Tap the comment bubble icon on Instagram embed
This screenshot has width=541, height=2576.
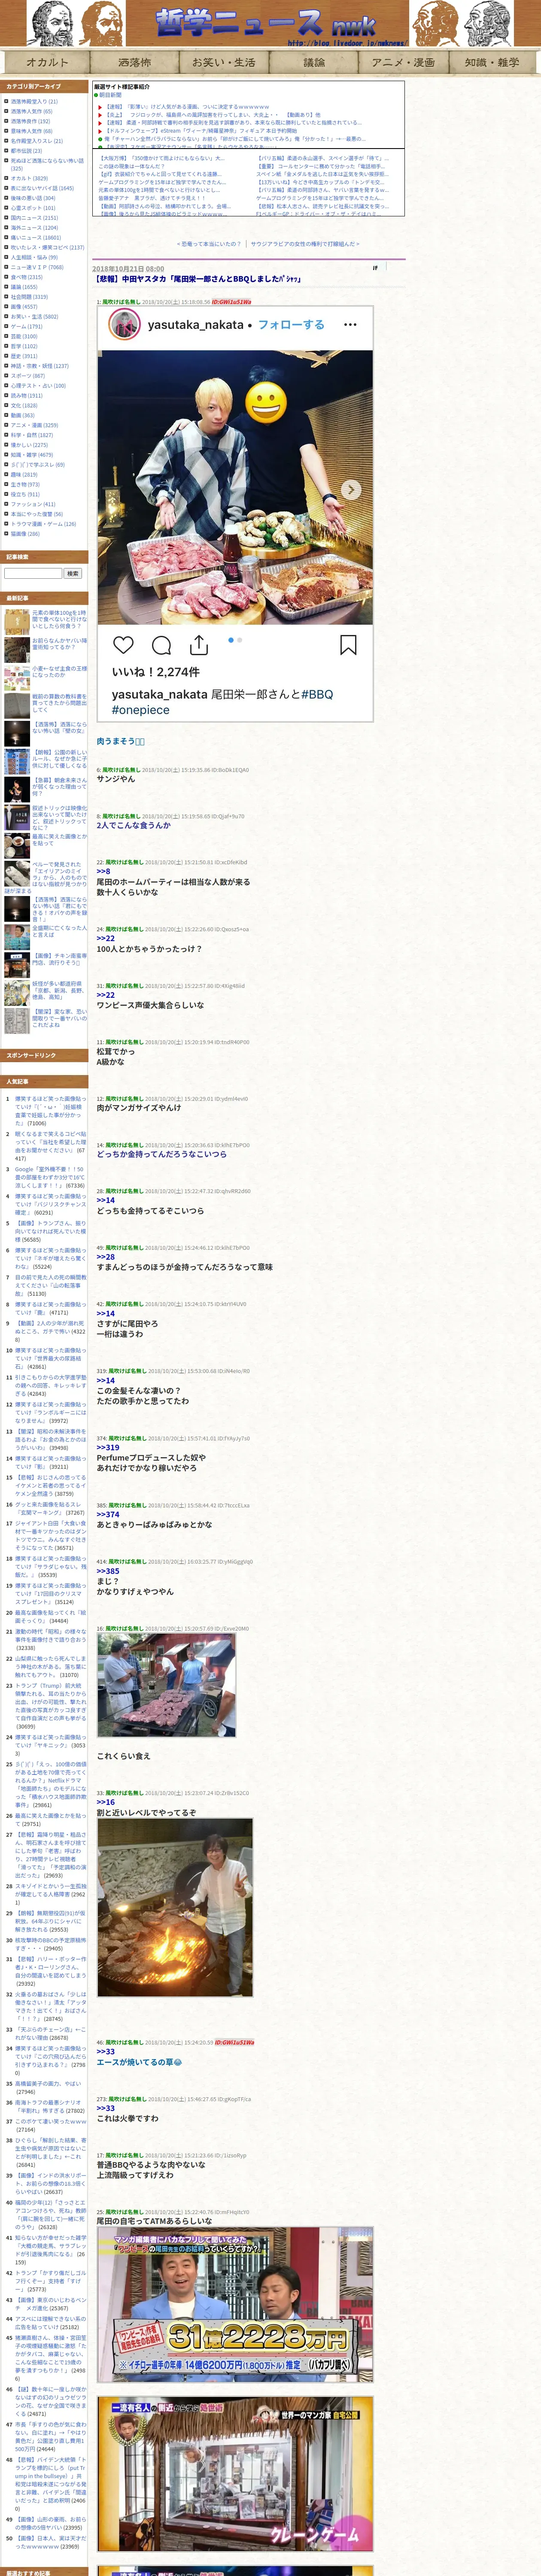coord(161,645)
